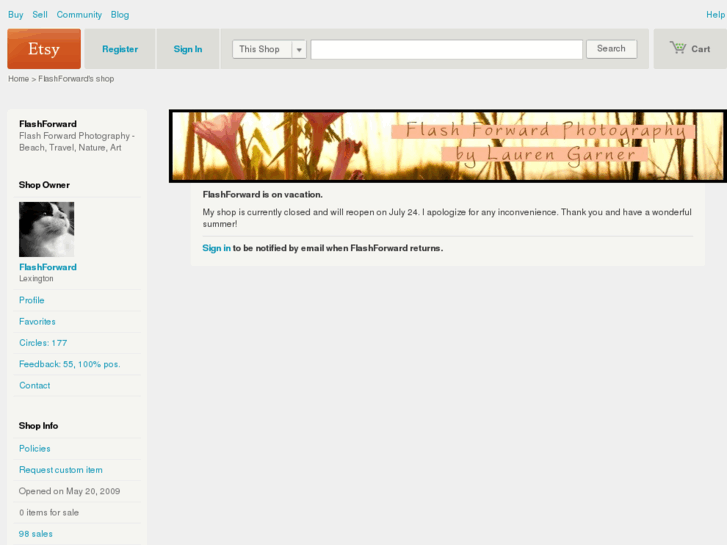This screenshot has width=727, height=545.
Task: Click the 'Shop Owner' section heading
Action: click(44, 185)
